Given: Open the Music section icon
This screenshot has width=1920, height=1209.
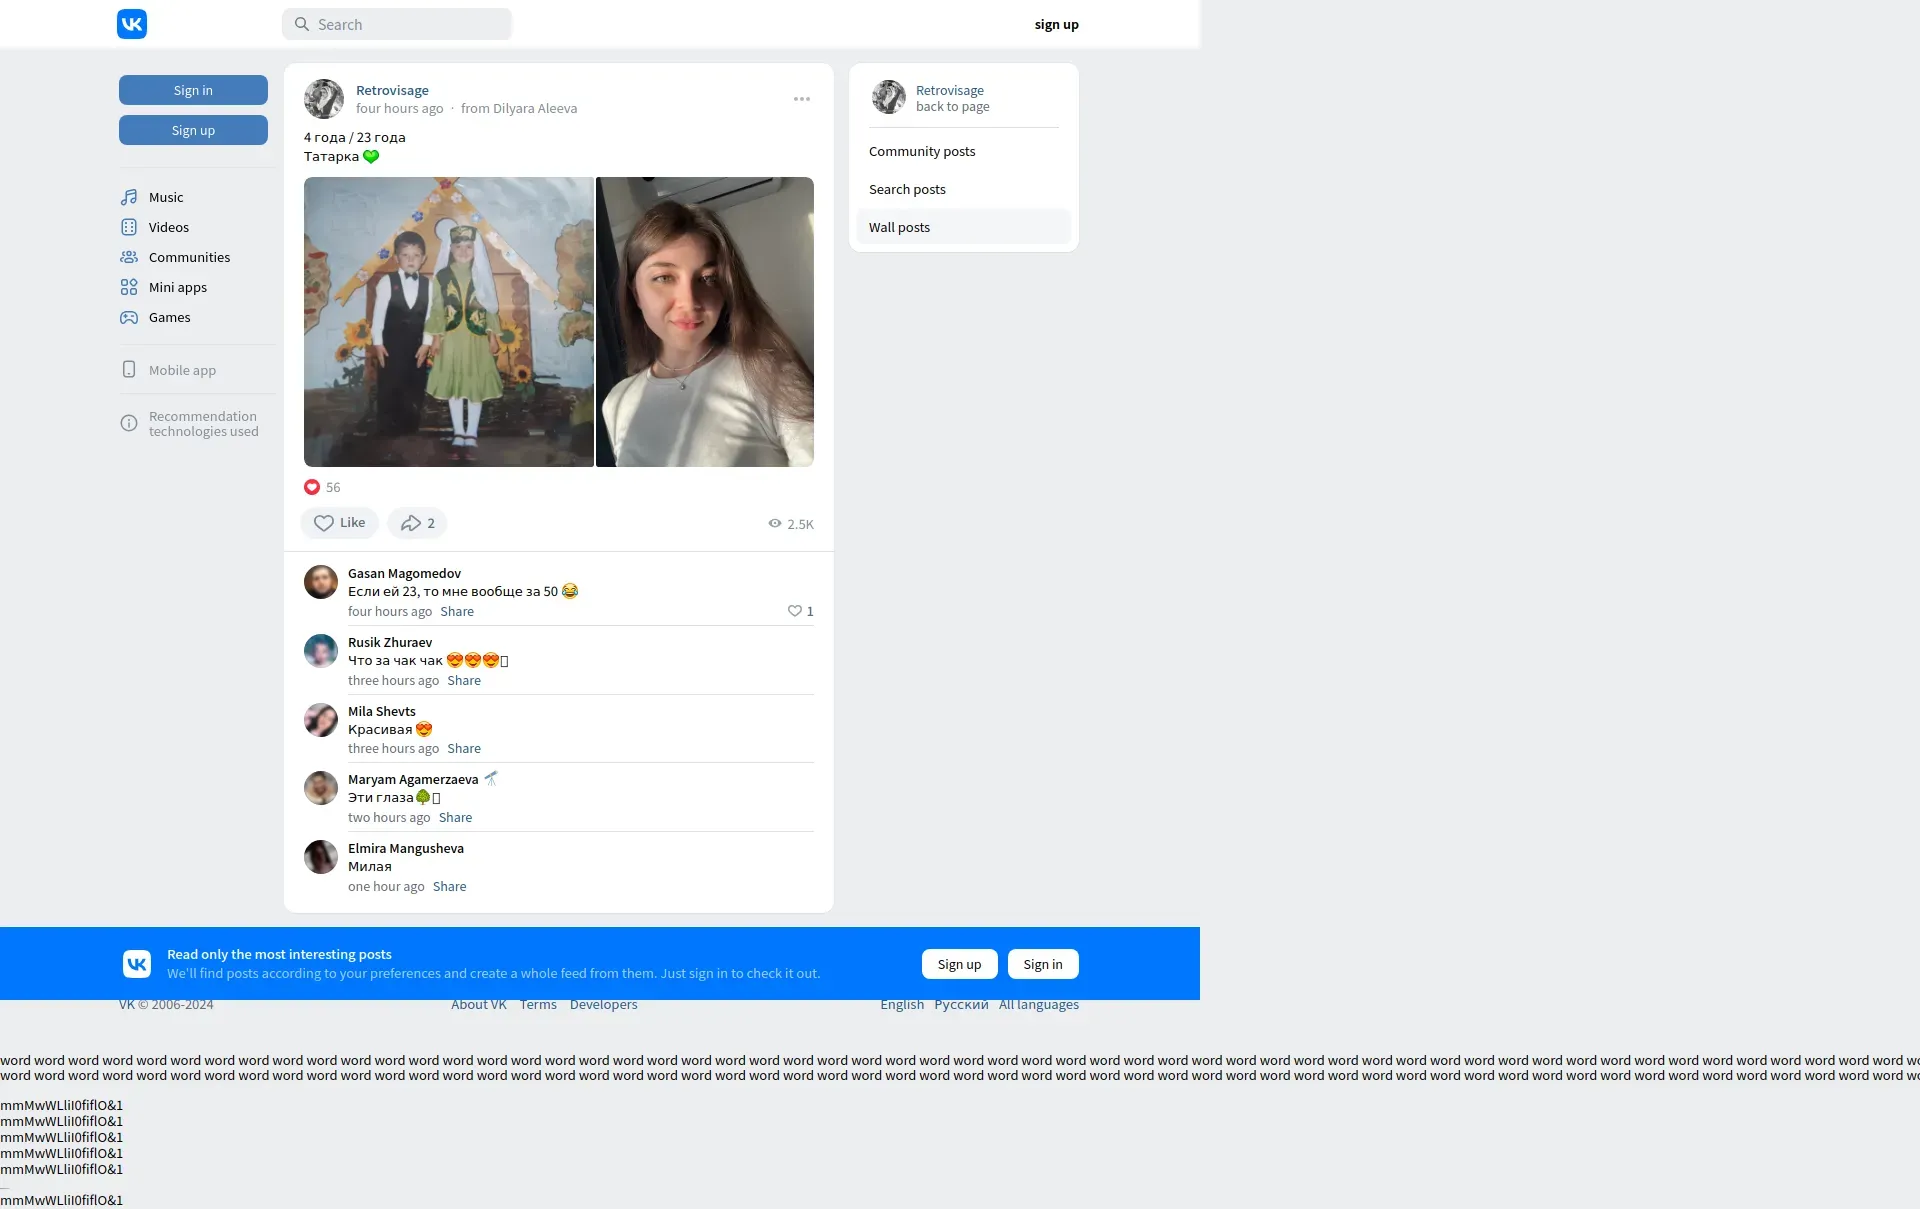Looking at the screenshot, I should pos(129,197).
